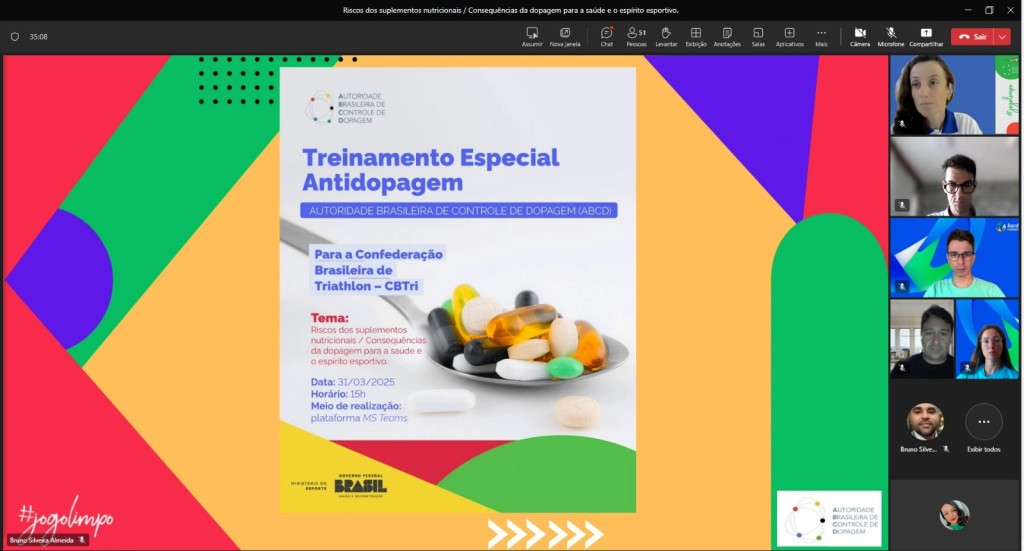Raise hand with the Levantar icon
The width and height of the screenshot is (1024, 551).
pyautogui.click(x=666, y=36)
